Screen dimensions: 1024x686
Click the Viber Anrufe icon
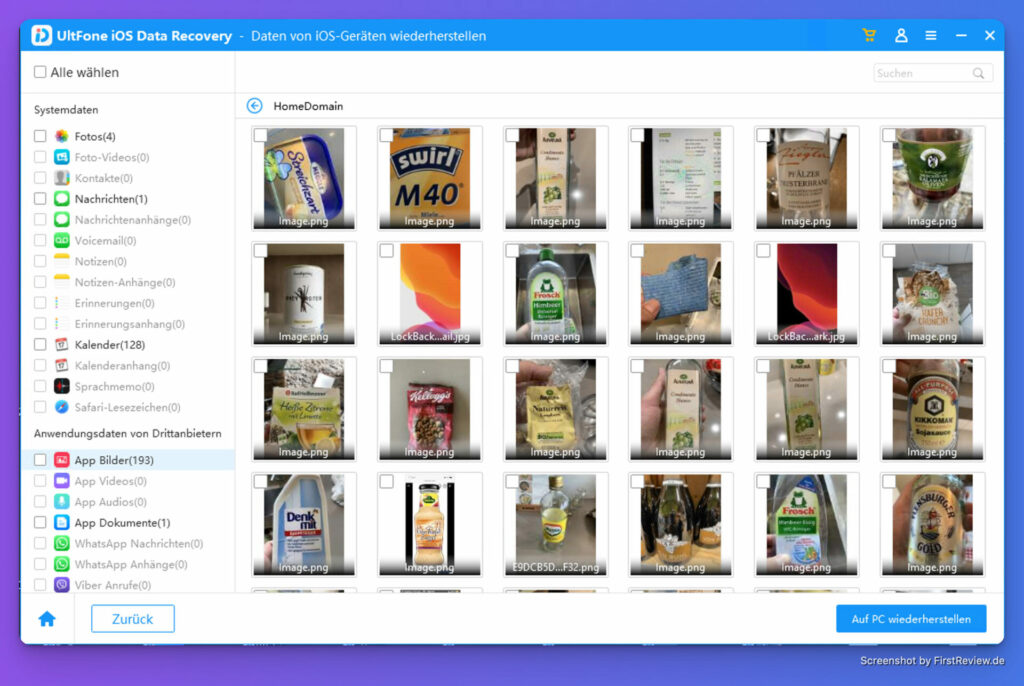click(x=61, y=585)
